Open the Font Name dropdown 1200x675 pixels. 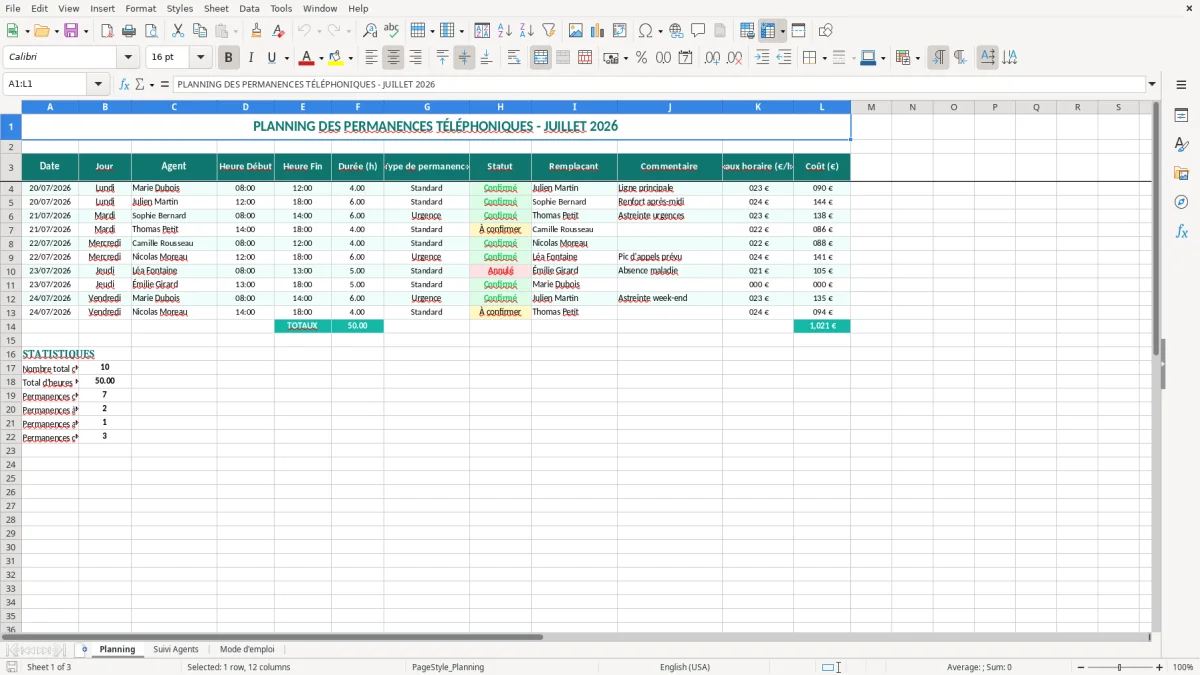(x=128, y=58)
